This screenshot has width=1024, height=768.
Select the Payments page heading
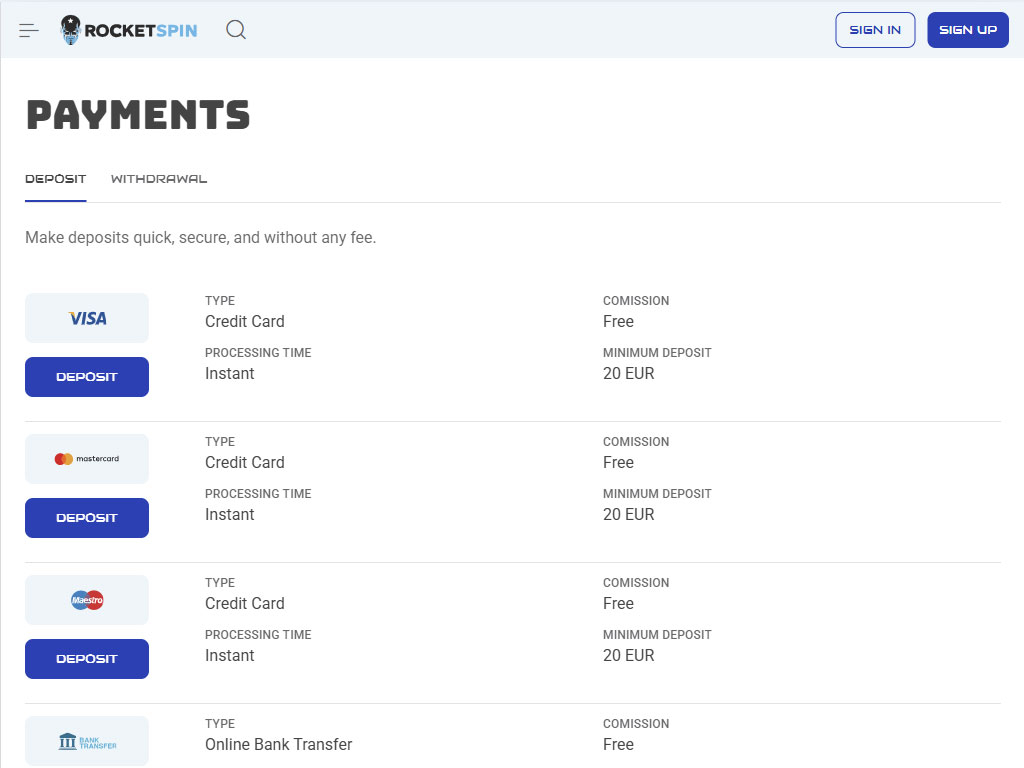[x=138, y=115]
